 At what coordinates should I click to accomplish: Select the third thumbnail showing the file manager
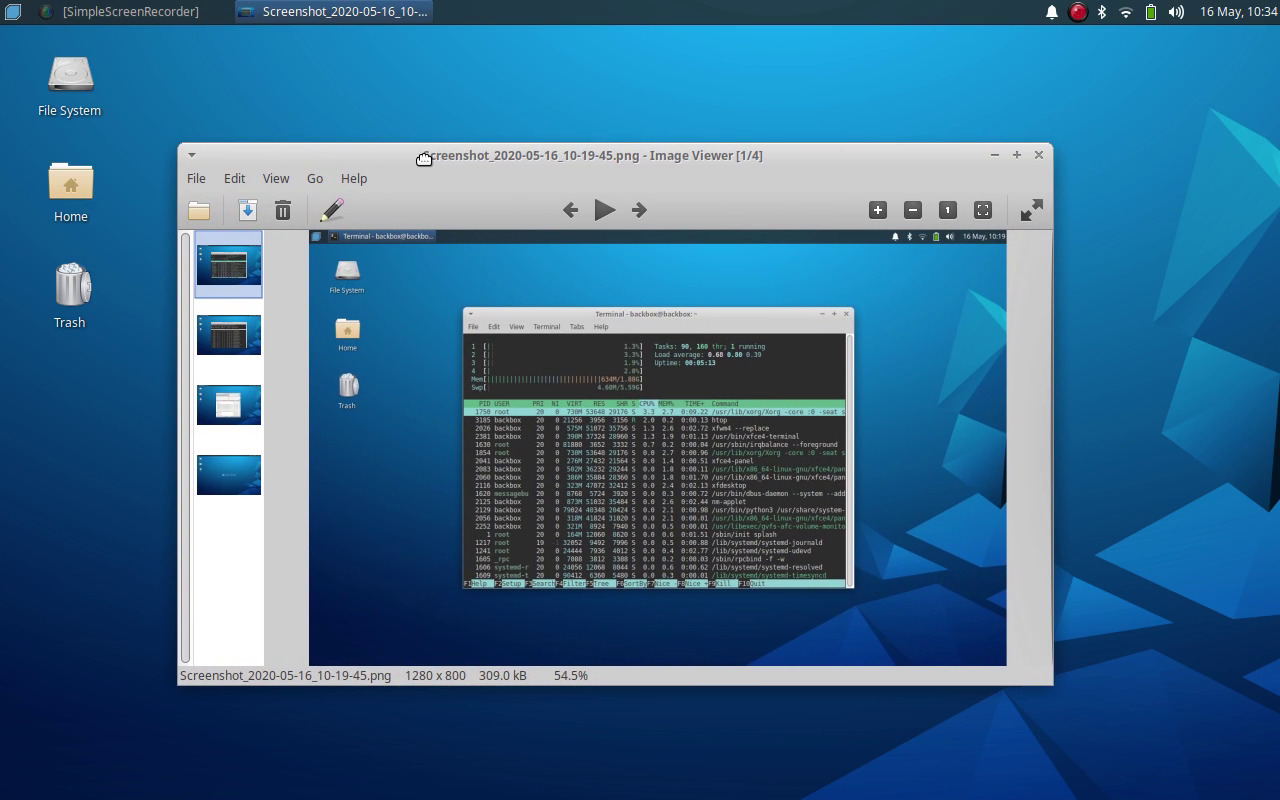click(x=228, y=404)
